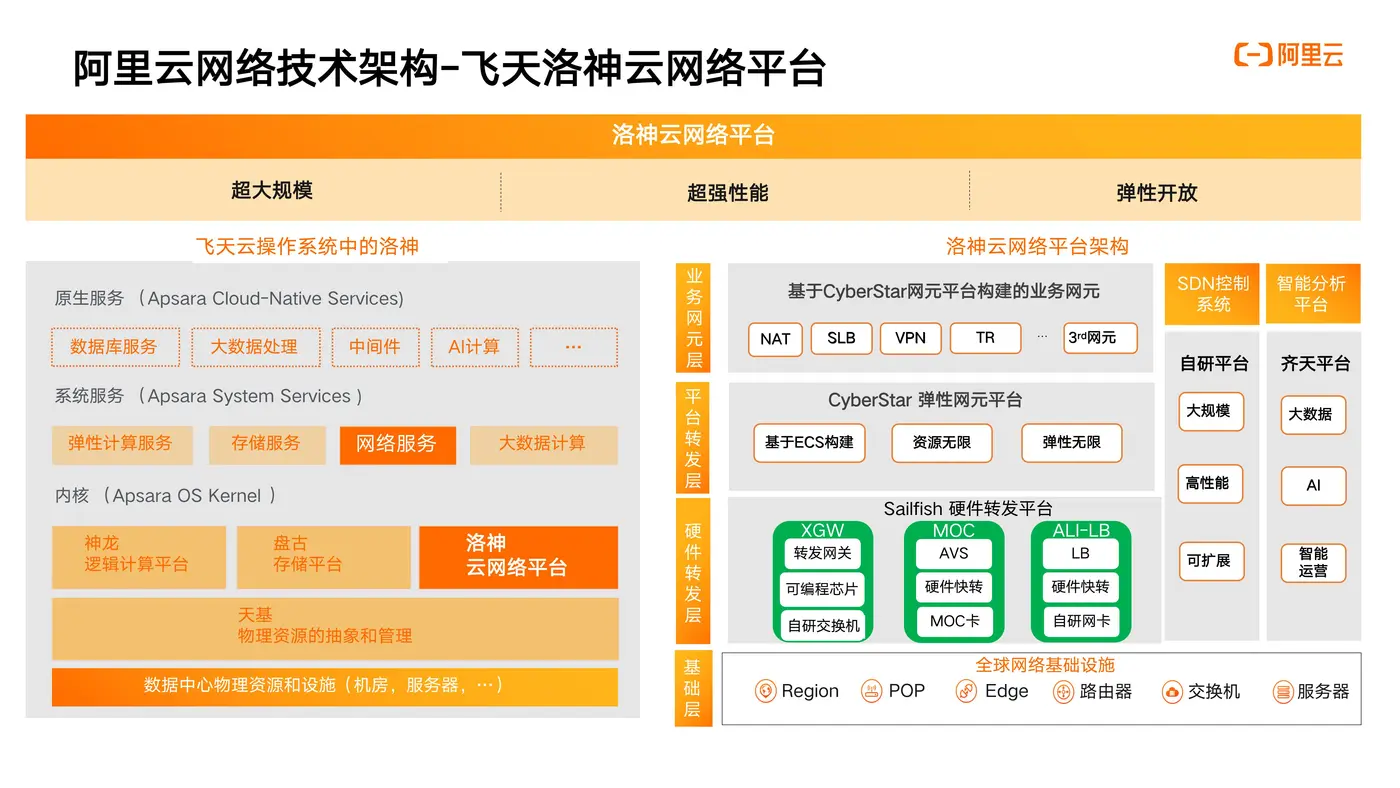Select the 大数据处理 dashed box
The width and height of the screenshot is (1400, 788).
pyautogui.click(x=256, y=347)
